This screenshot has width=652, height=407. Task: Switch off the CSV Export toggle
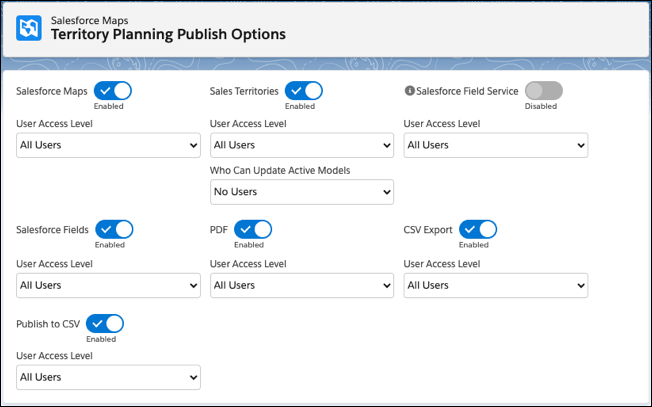click(478, 229)
